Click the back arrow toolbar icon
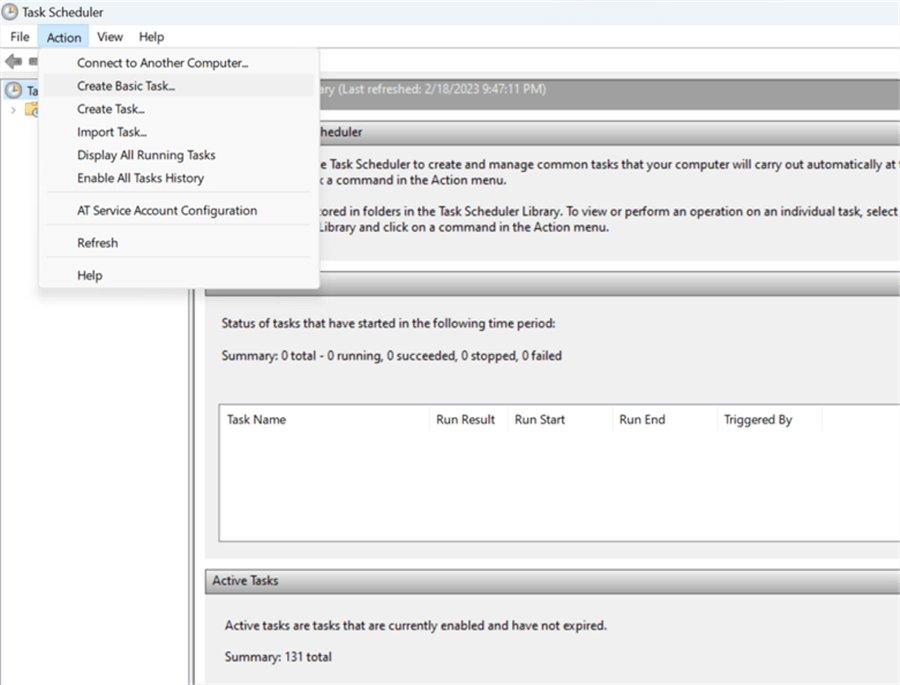900x685 pixels. [13, 61]
